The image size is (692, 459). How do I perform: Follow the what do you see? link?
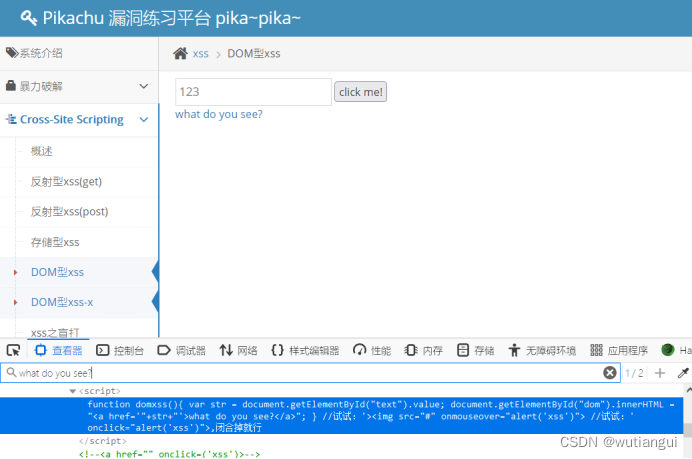coord(219,114)
